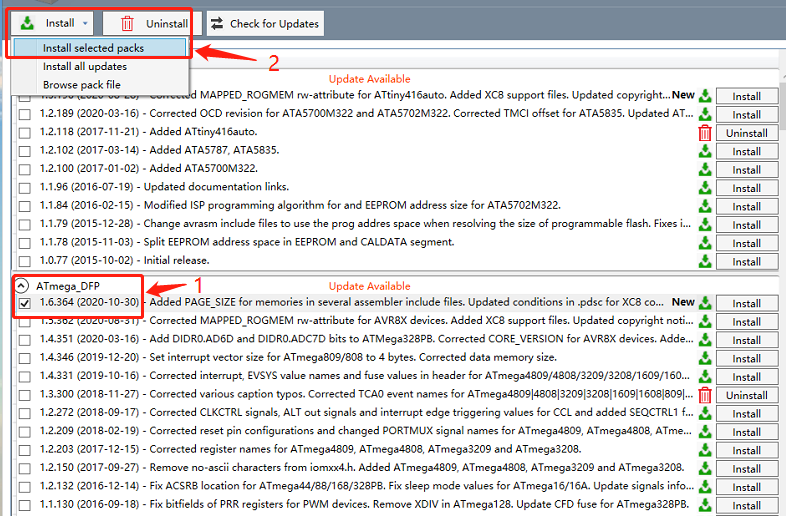The height and width of the screenshot is (516, 786).
Task: Click green download icon for version 1.1.96
Action: point(705,188)
